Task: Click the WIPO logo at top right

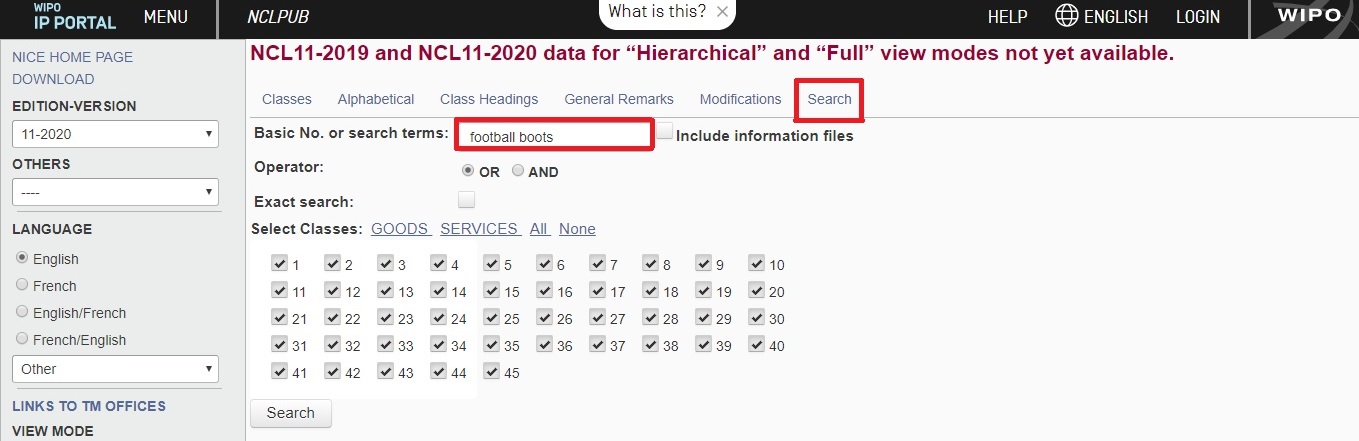Action: tap(1308, 16)
